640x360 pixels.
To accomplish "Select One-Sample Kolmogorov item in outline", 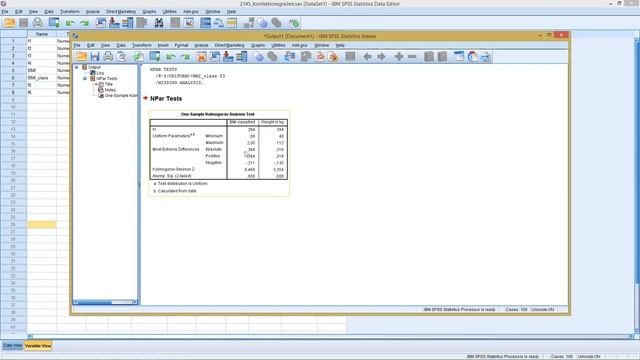I will pos(121,96).
